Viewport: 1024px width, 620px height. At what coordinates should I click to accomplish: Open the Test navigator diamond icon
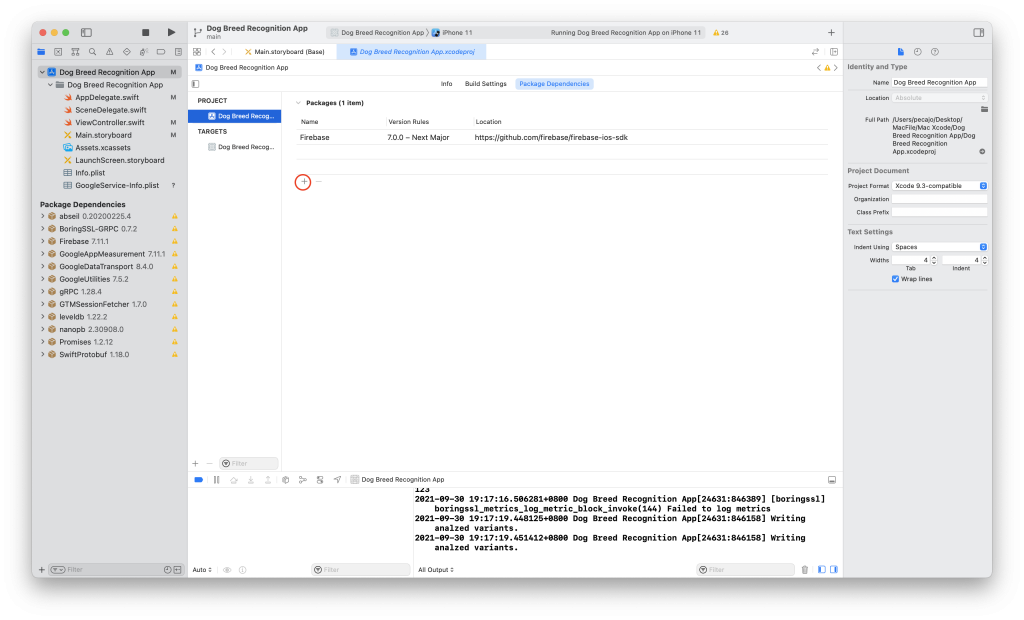127,52
